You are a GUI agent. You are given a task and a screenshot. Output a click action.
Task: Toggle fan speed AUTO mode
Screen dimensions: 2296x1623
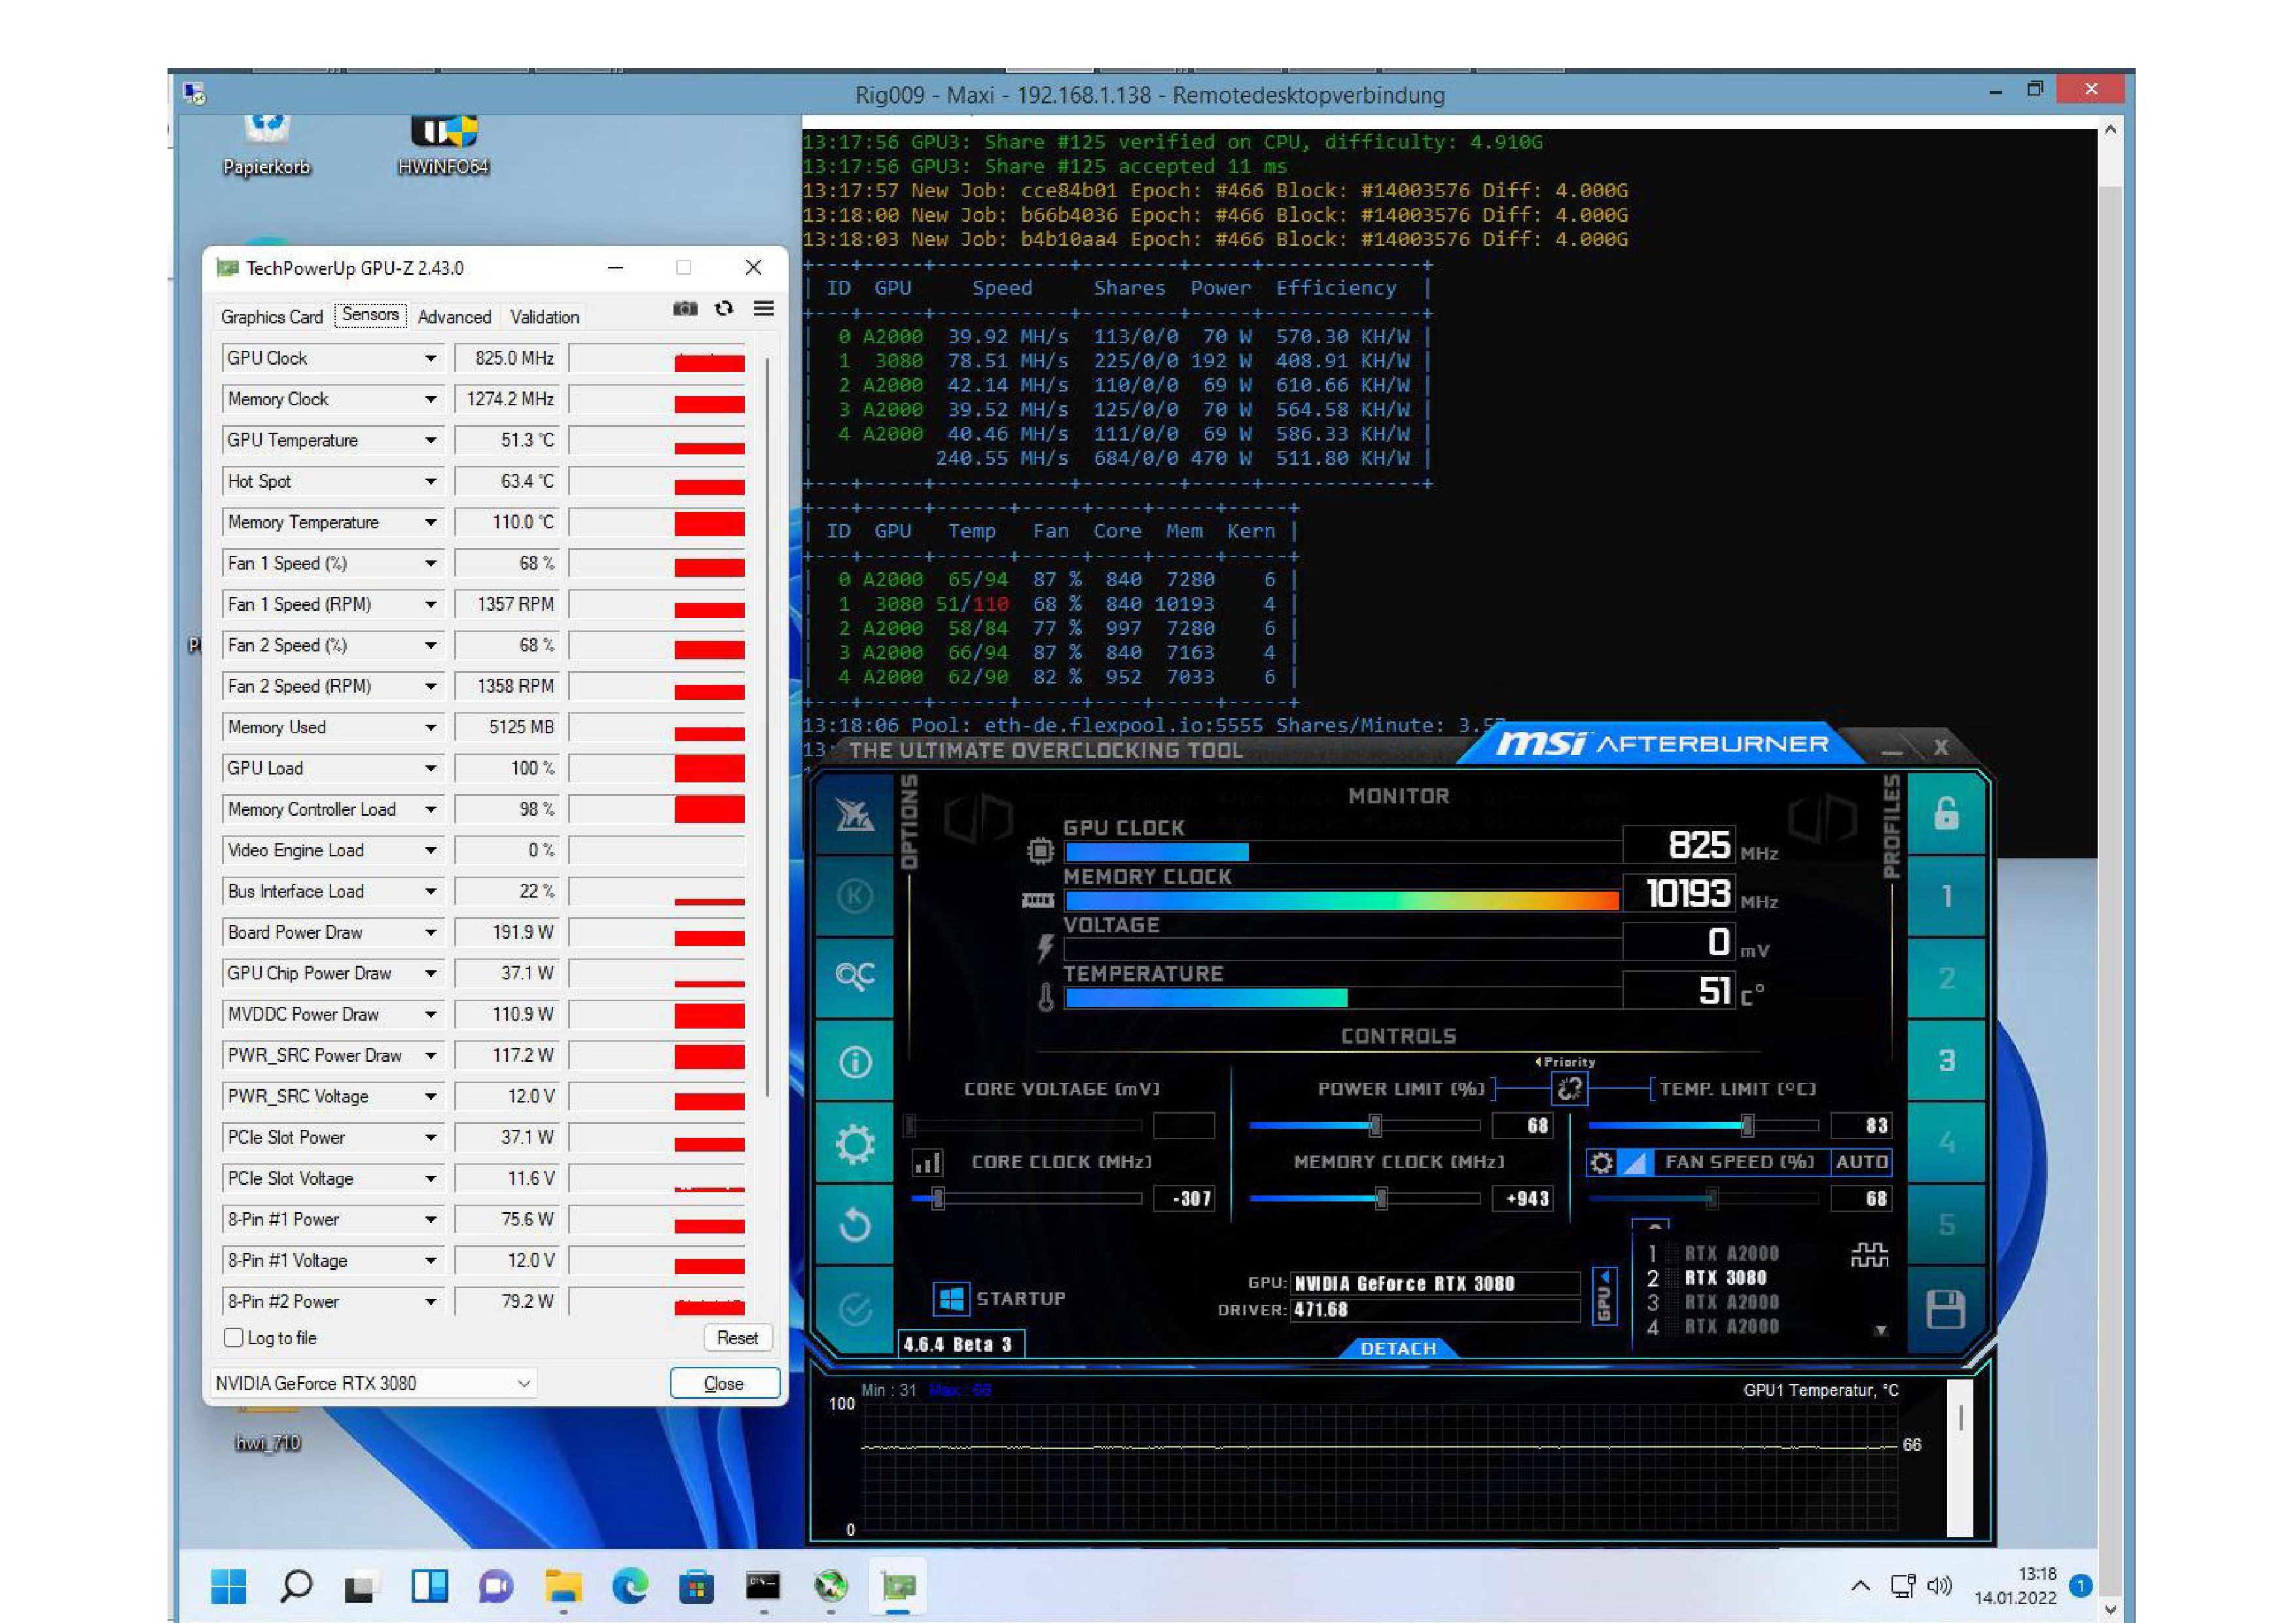click(x=1861, y=1162)
